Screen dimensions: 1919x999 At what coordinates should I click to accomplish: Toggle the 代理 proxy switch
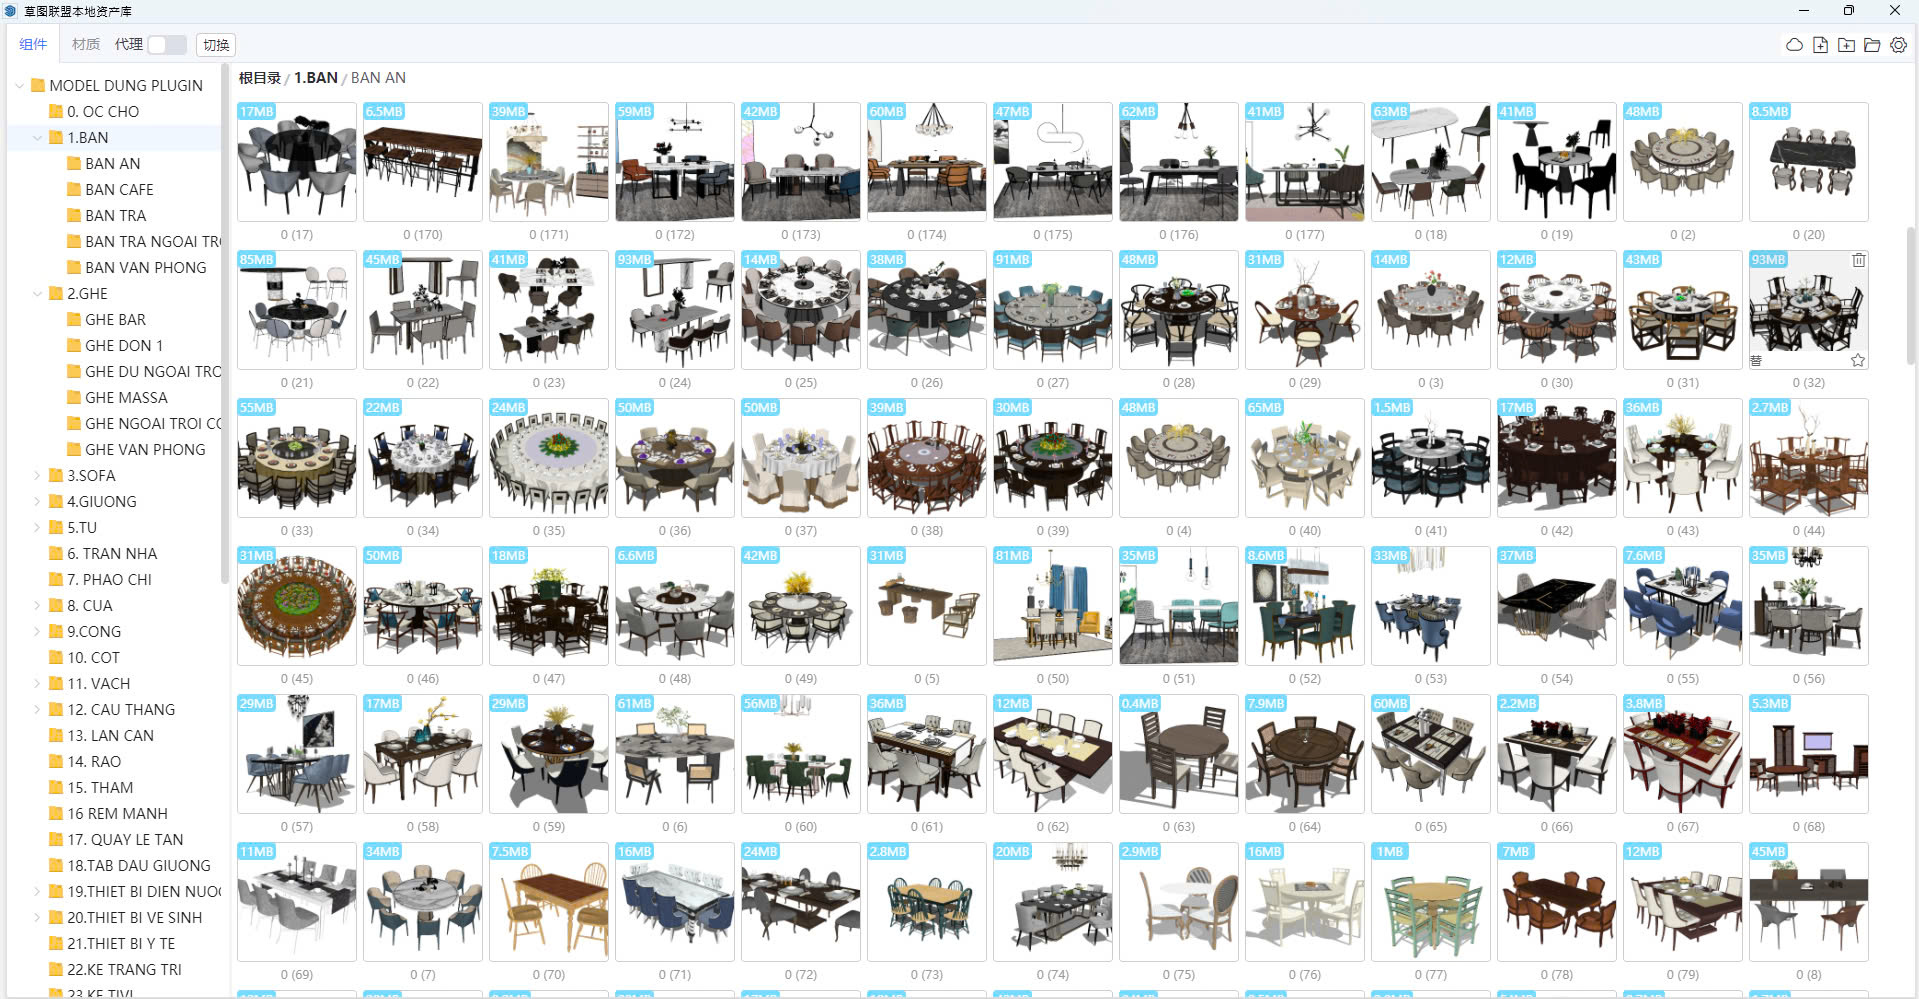coord(166,45)
